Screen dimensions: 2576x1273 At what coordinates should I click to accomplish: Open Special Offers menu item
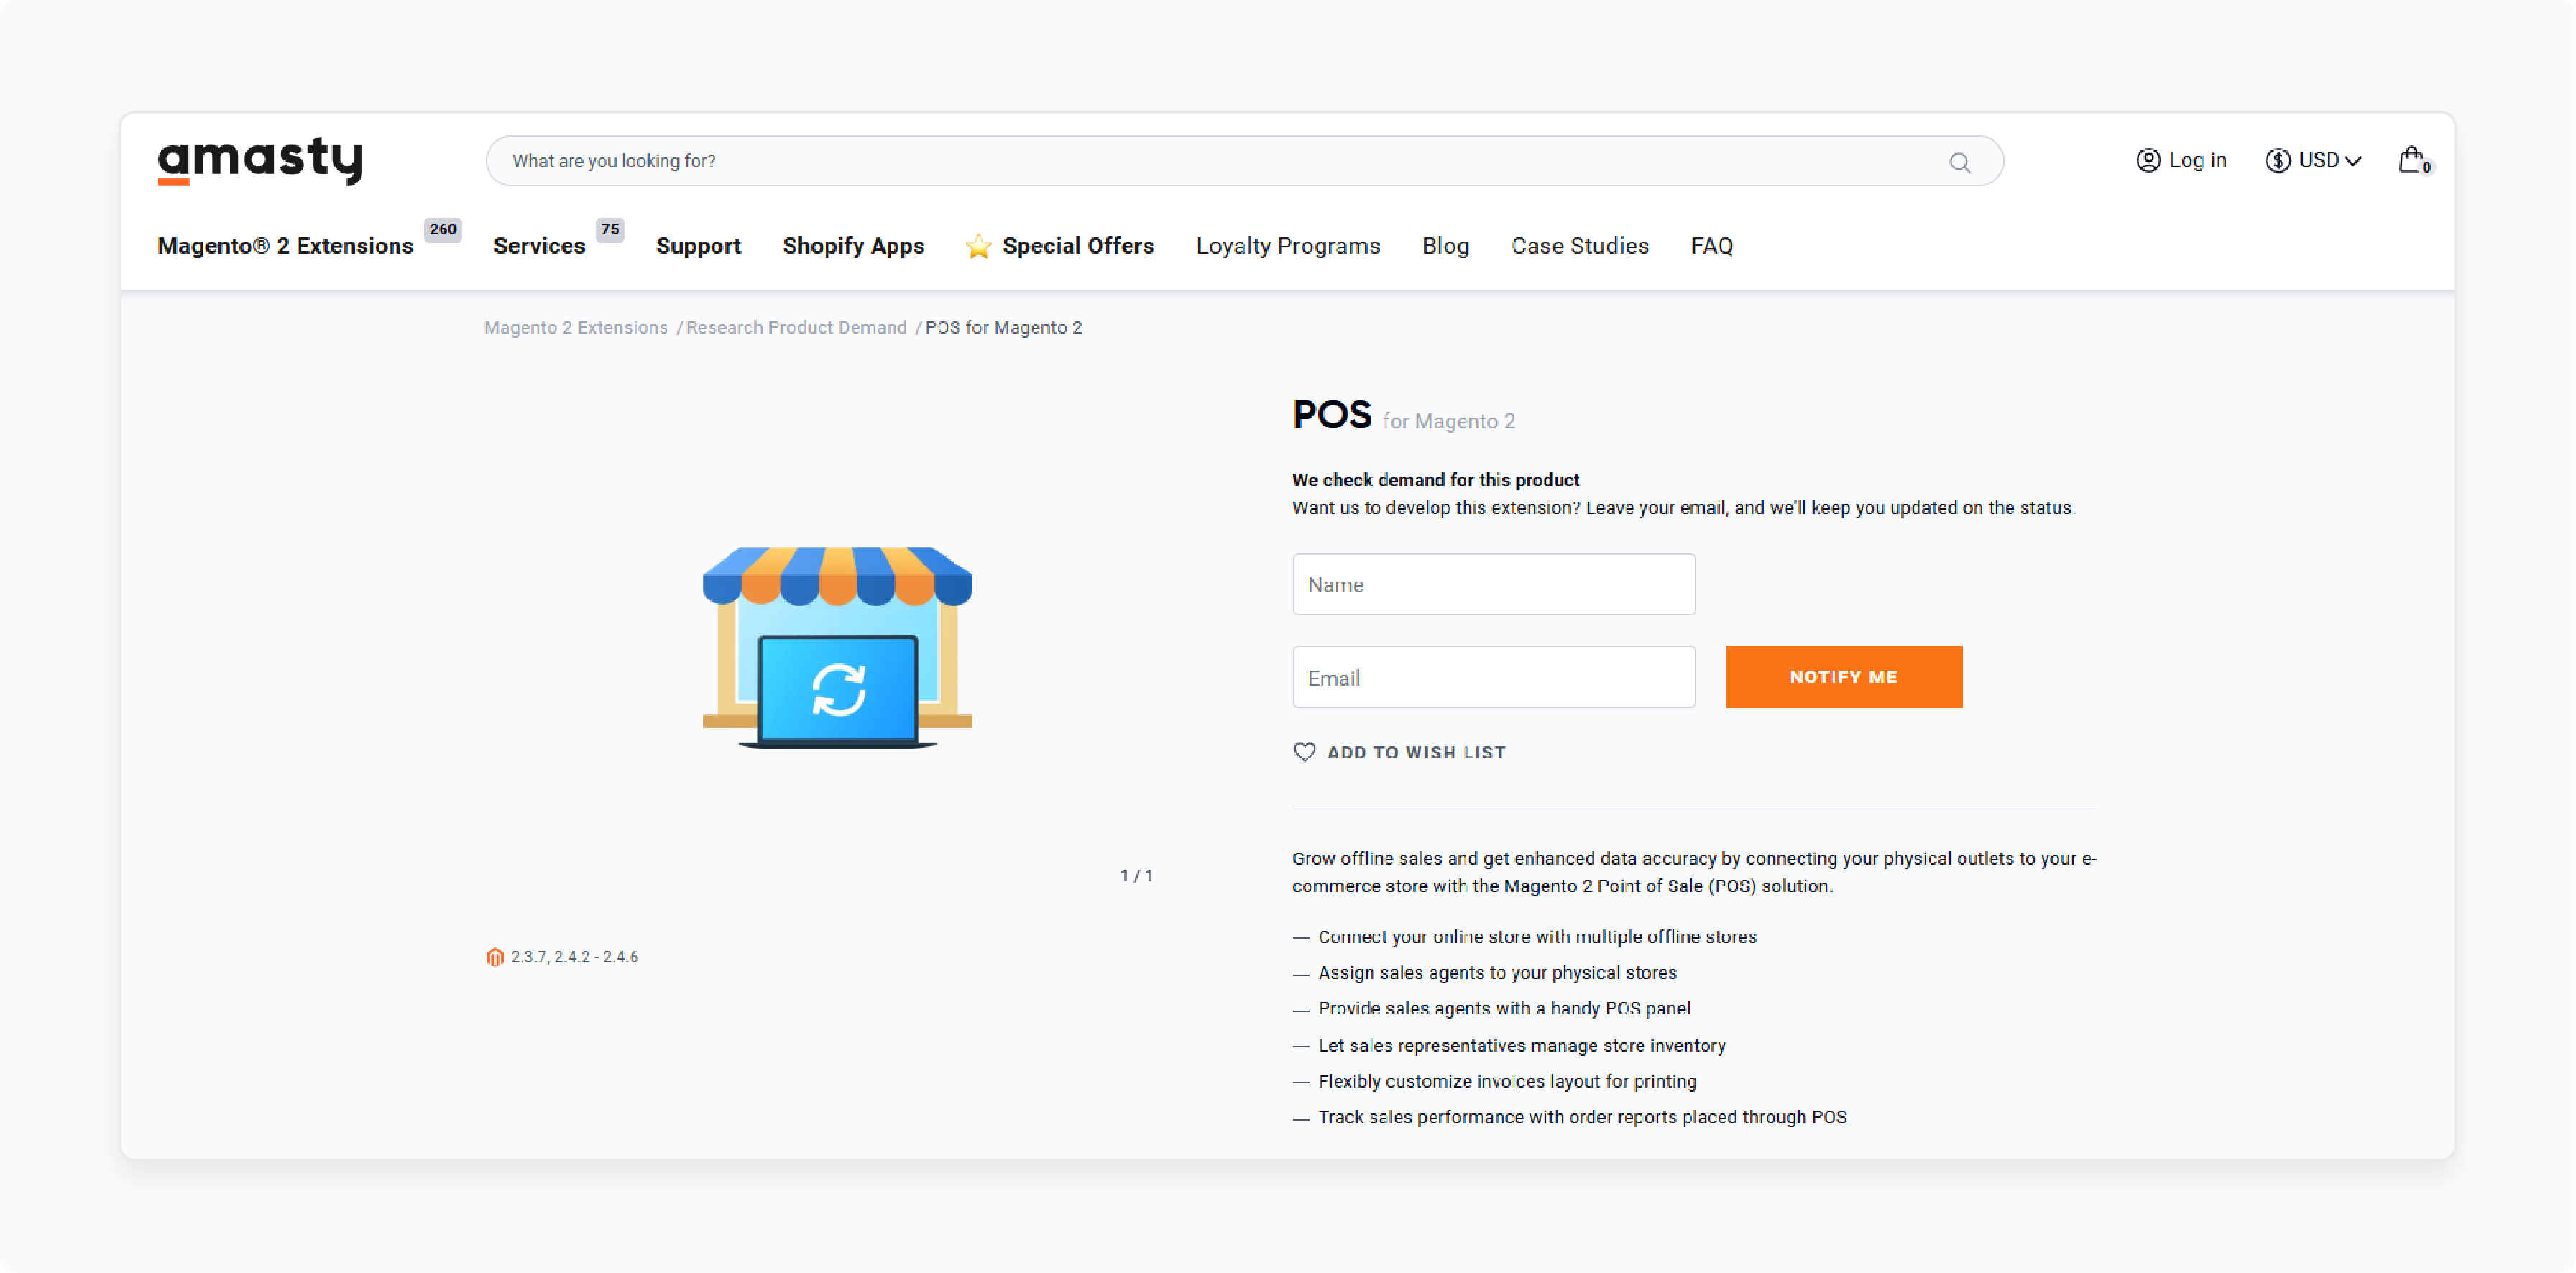[x=1078, y=246]
